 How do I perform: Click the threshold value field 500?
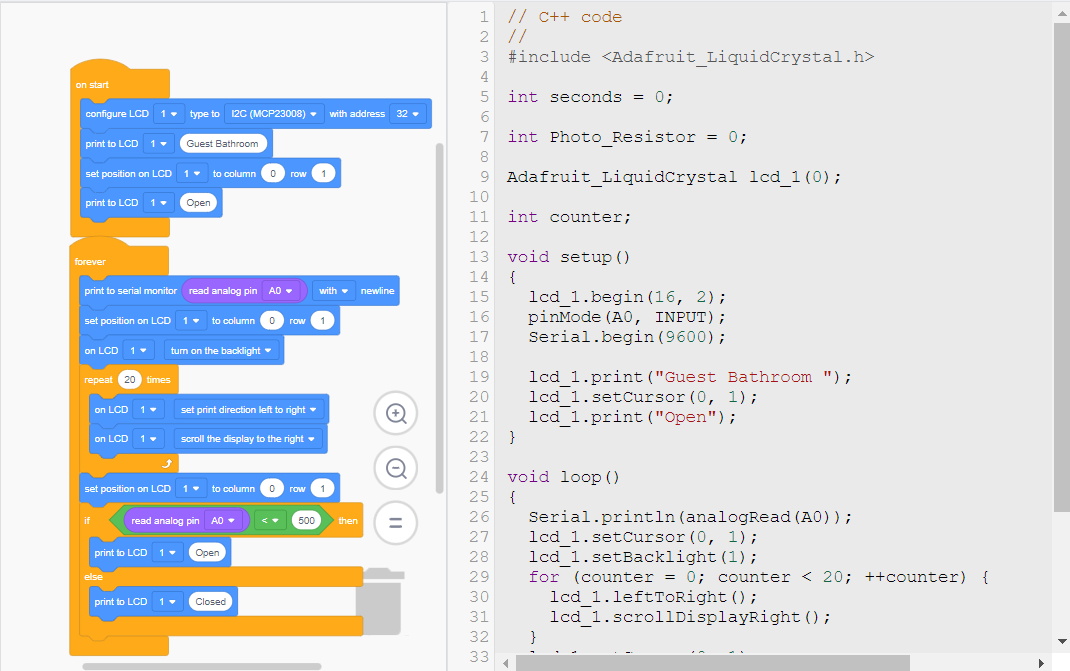tap(306, 521)
